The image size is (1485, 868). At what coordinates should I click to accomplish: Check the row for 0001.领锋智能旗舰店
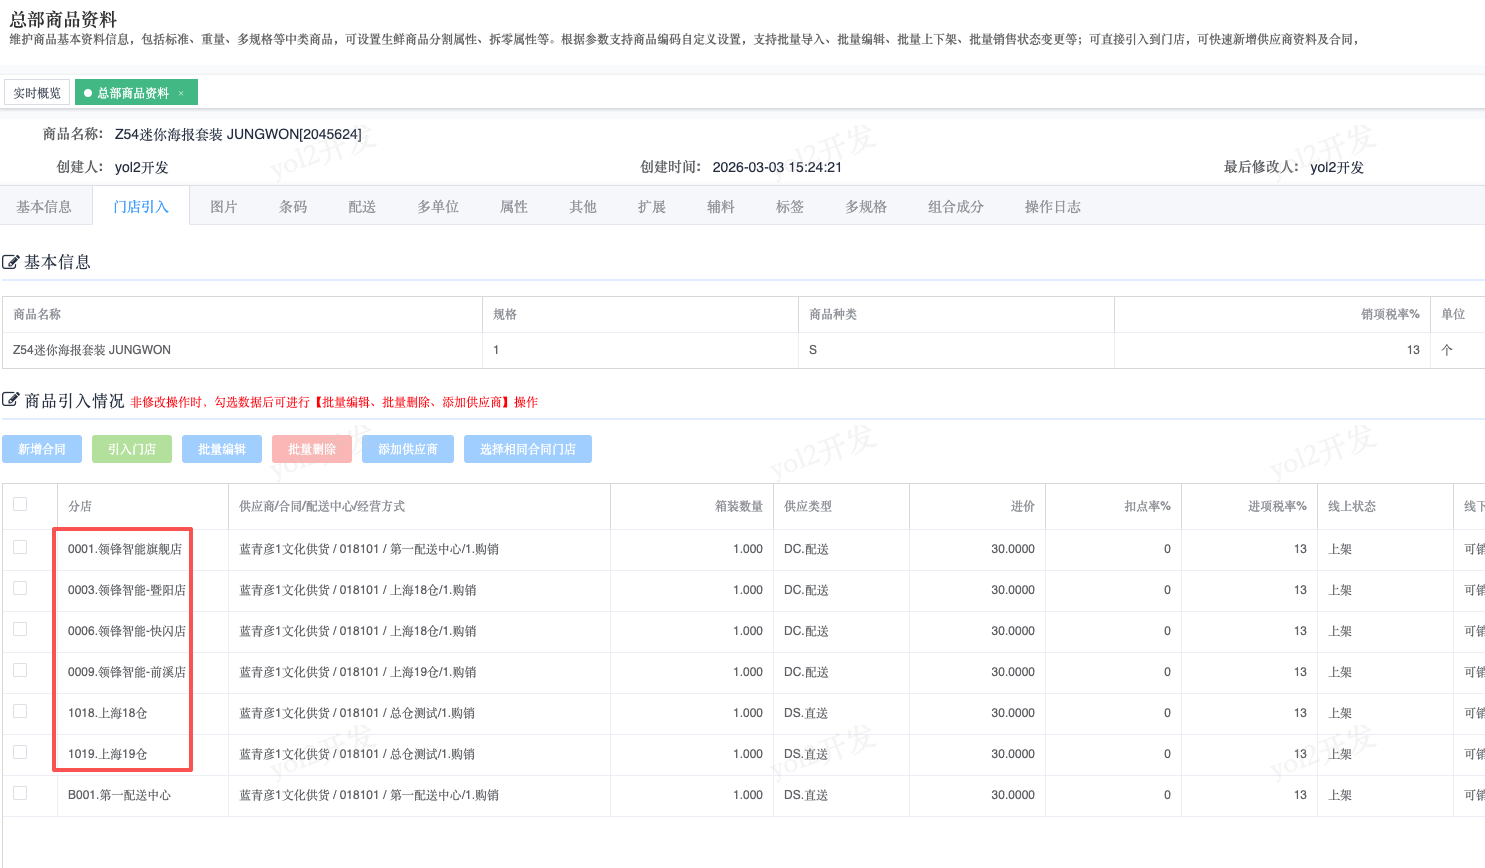pos(20,548)
